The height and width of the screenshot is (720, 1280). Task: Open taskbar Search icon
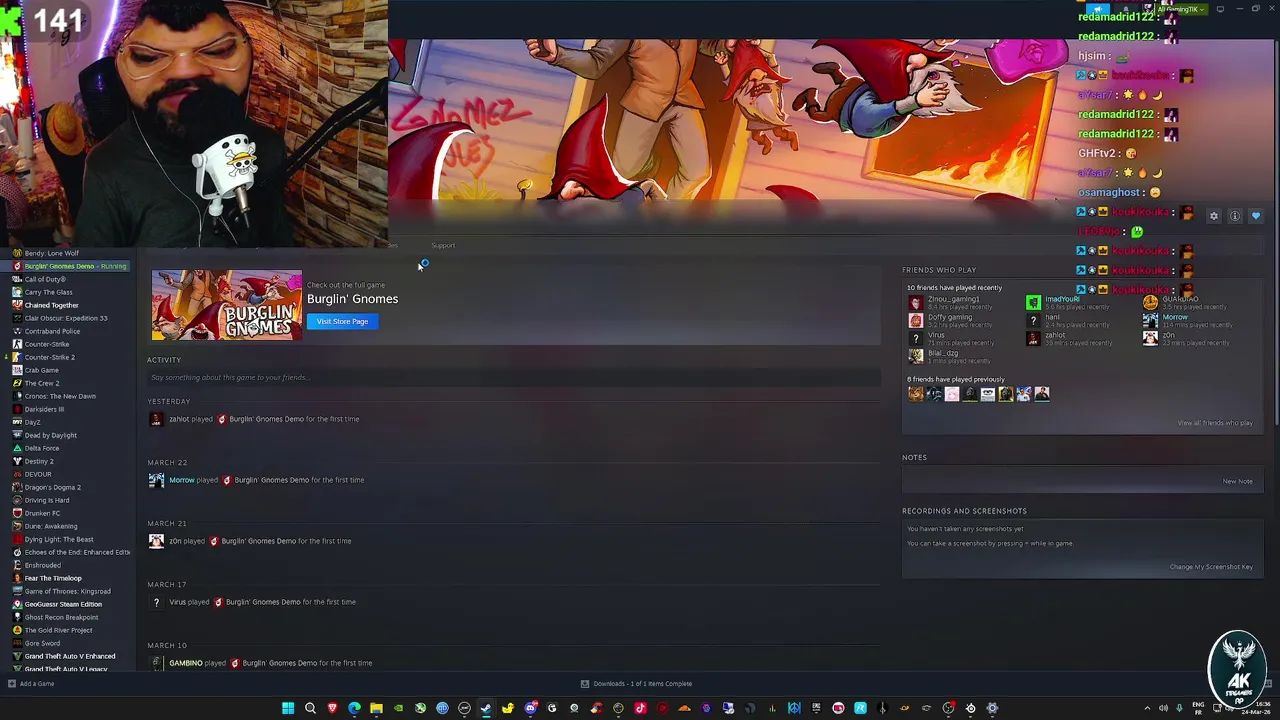(310, 708)
